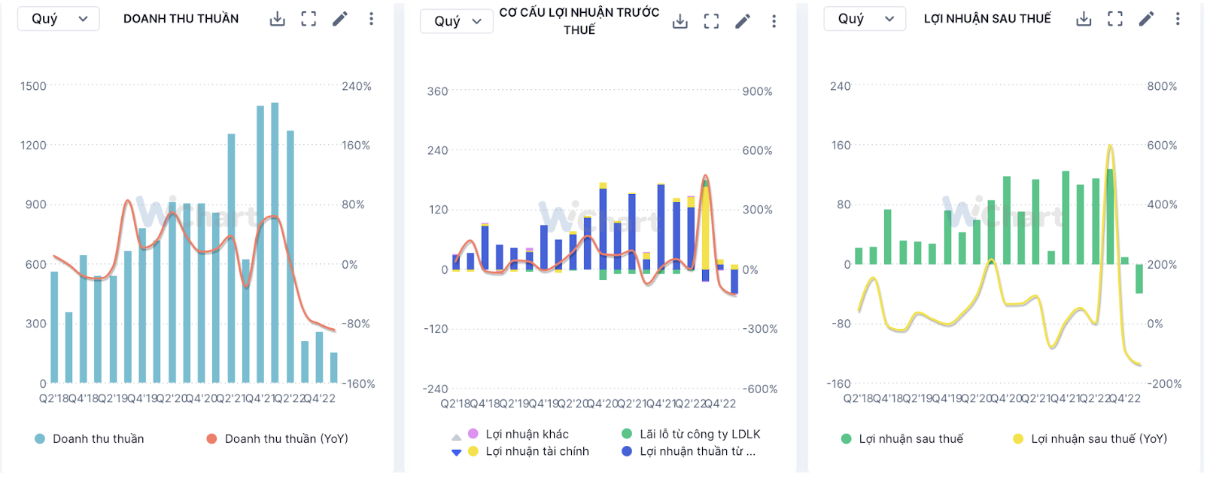Click the yellow Lợi nhuận sau thuế (YoY) legend dot

pos(1018,439)
